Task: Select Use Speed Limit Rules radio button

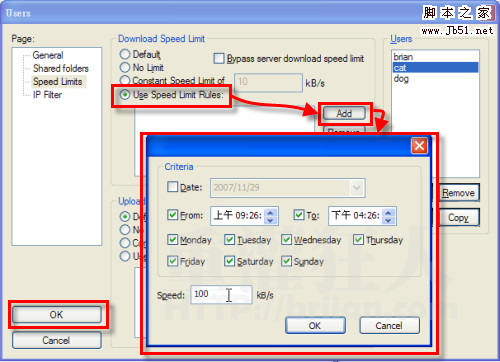Action: (x=125, y=95)
